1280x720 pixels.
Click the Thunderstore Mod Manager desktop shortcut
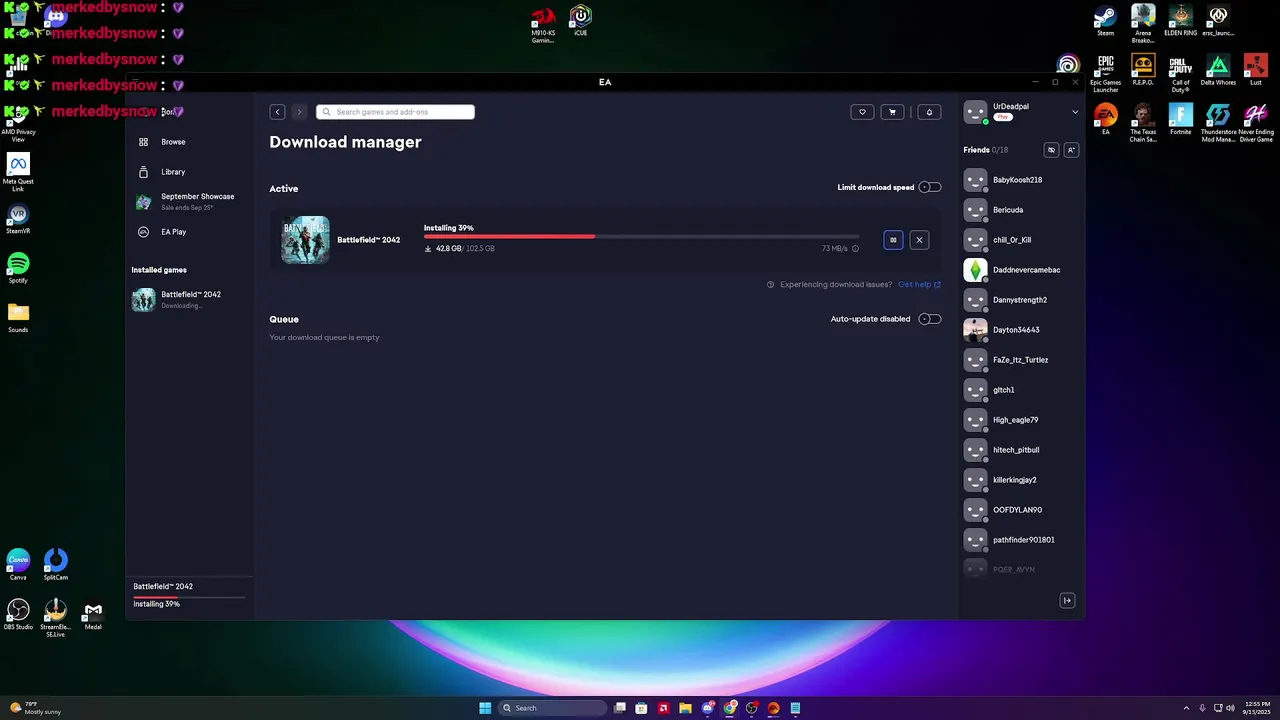point(1218,123)
